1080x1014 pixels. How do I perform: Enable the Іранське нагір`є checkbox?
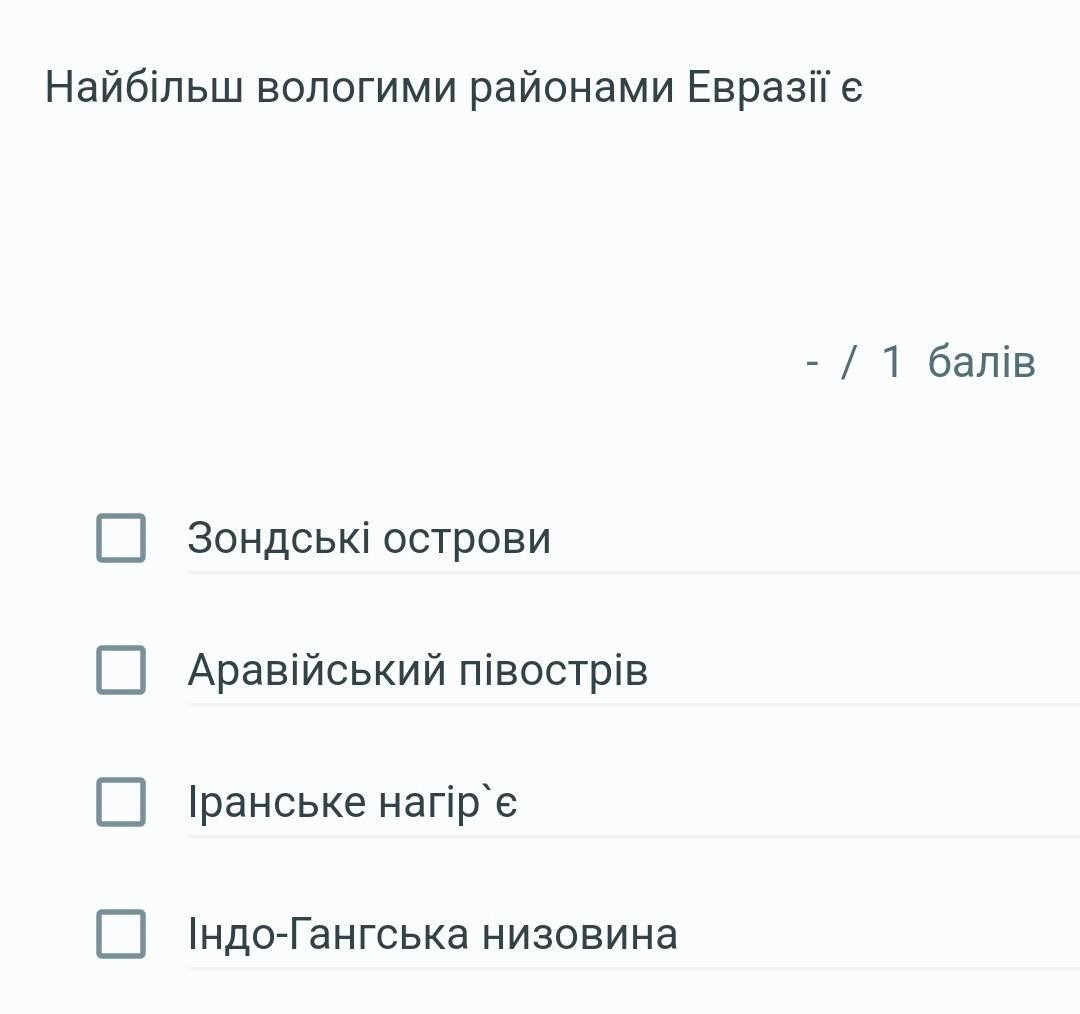(121, 802)
